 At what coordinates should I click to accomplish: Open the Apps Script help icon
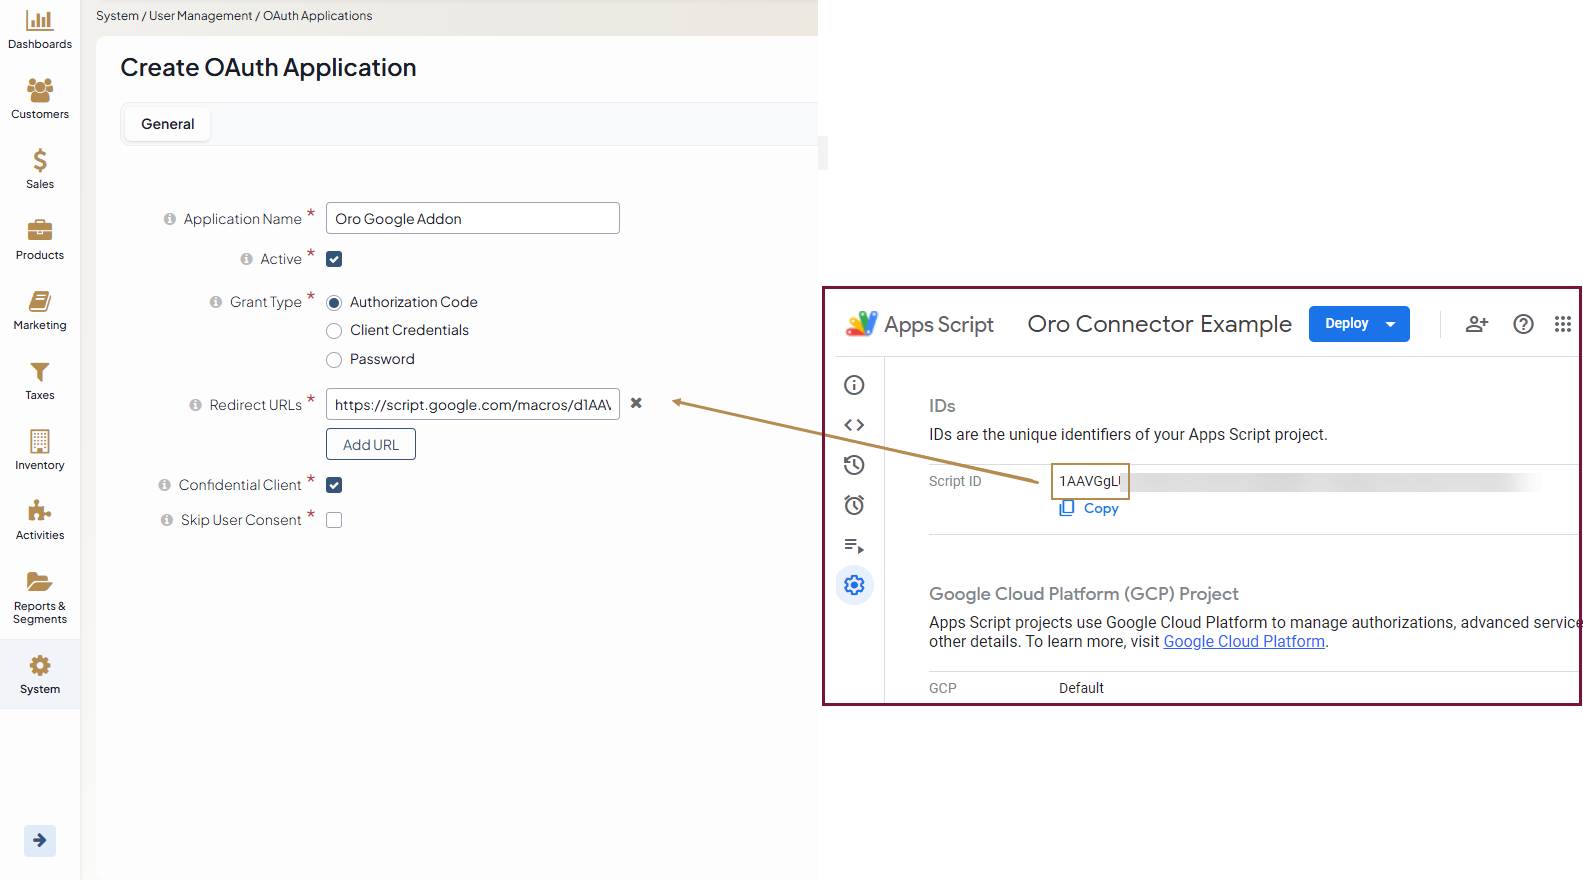click(1523, 324)
